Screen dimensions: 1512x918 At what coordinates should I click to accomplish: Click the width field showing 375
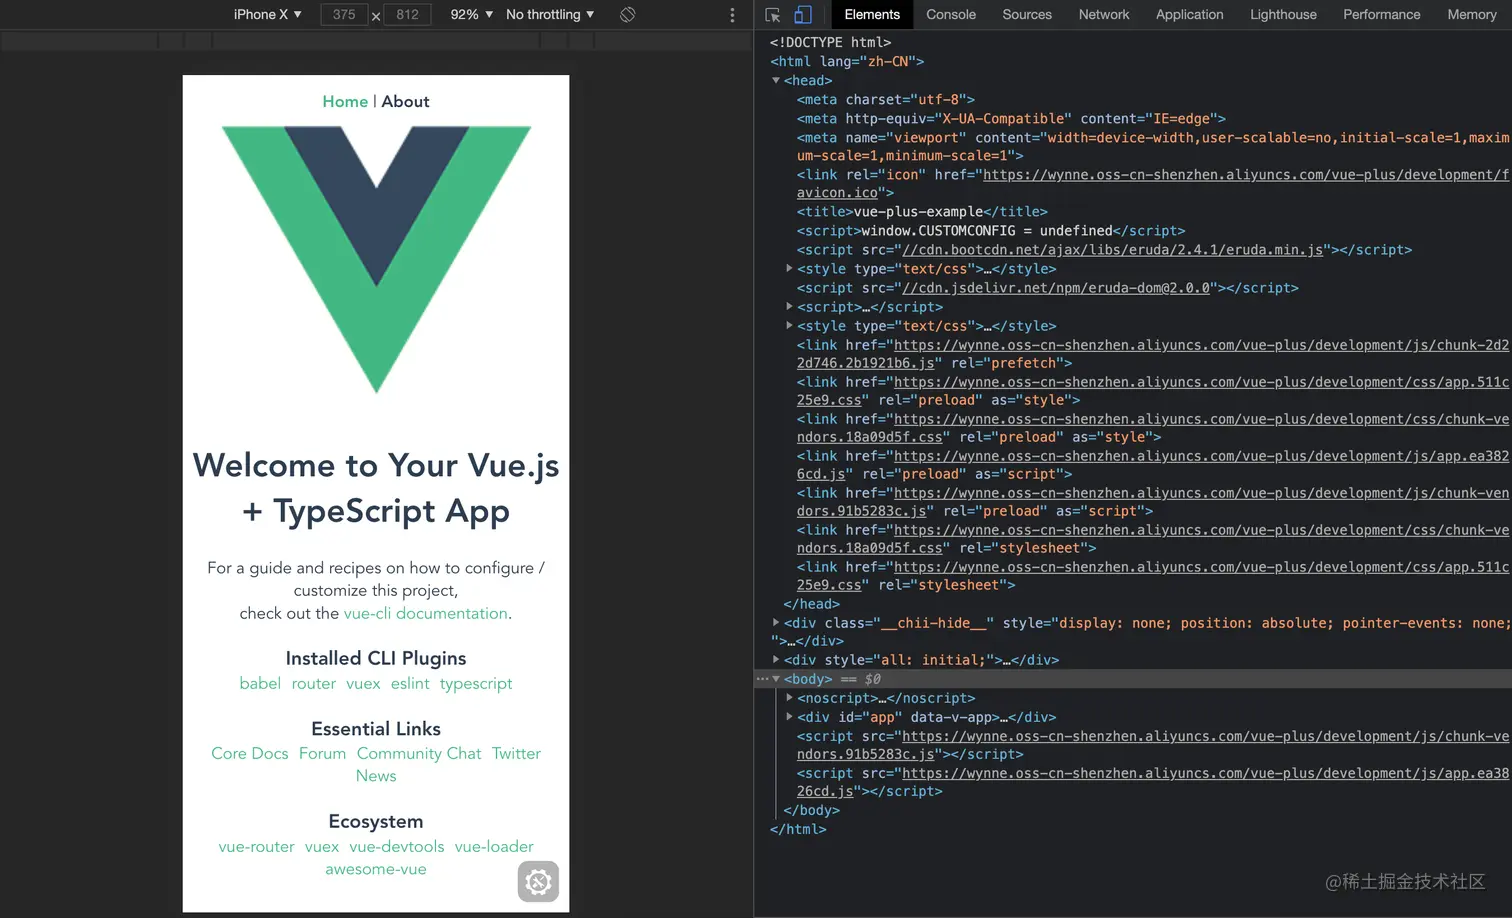[344, 15]
